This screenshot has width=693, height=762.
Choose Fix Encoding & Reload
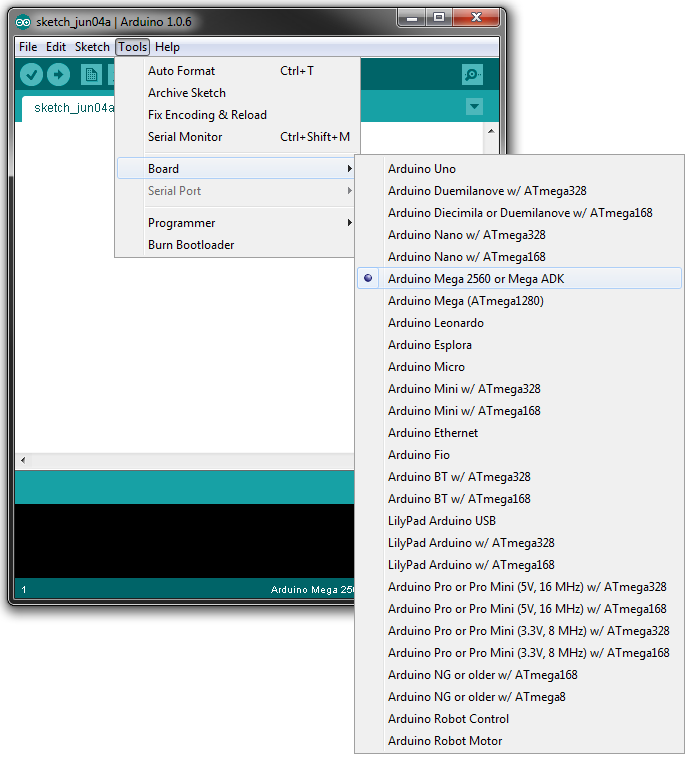pyautogui.click(x=237, y=115)
